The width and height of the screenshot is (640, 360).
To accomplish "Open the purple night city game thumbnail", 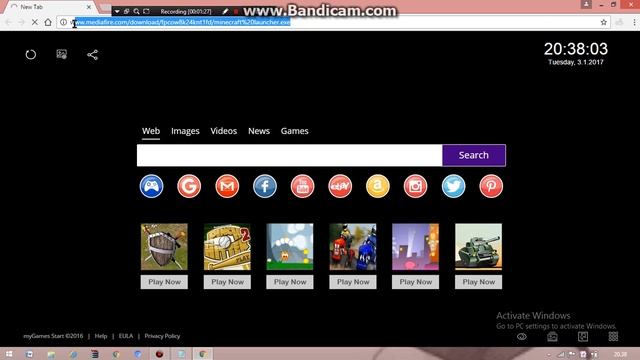I will 416,247.
